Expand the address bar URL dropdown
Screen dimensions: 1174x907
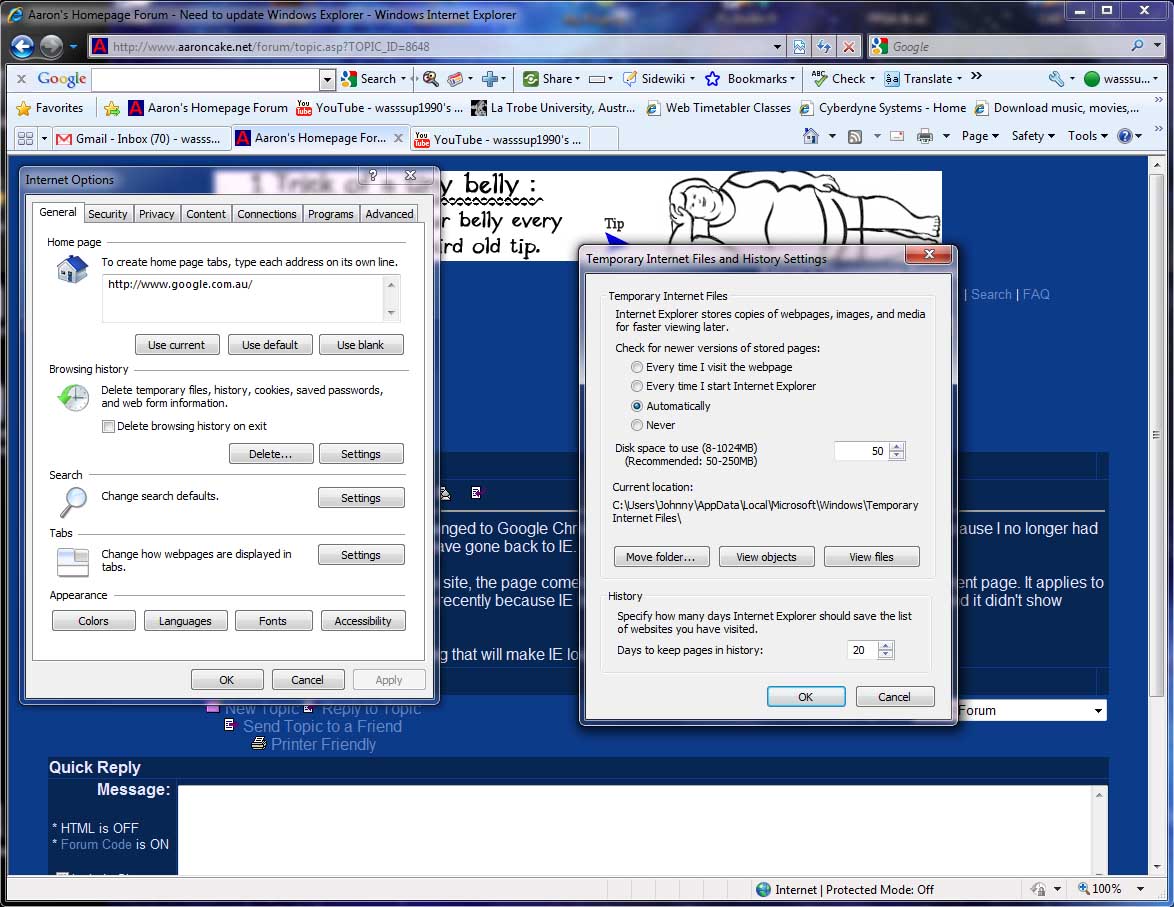778,46
